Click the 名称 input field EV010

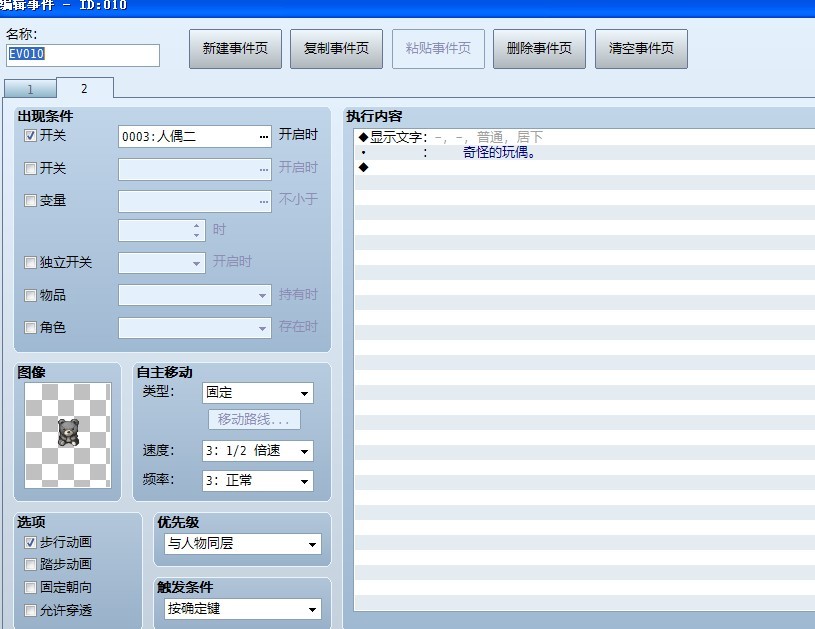pyautogui.click(x=83, y=55)
